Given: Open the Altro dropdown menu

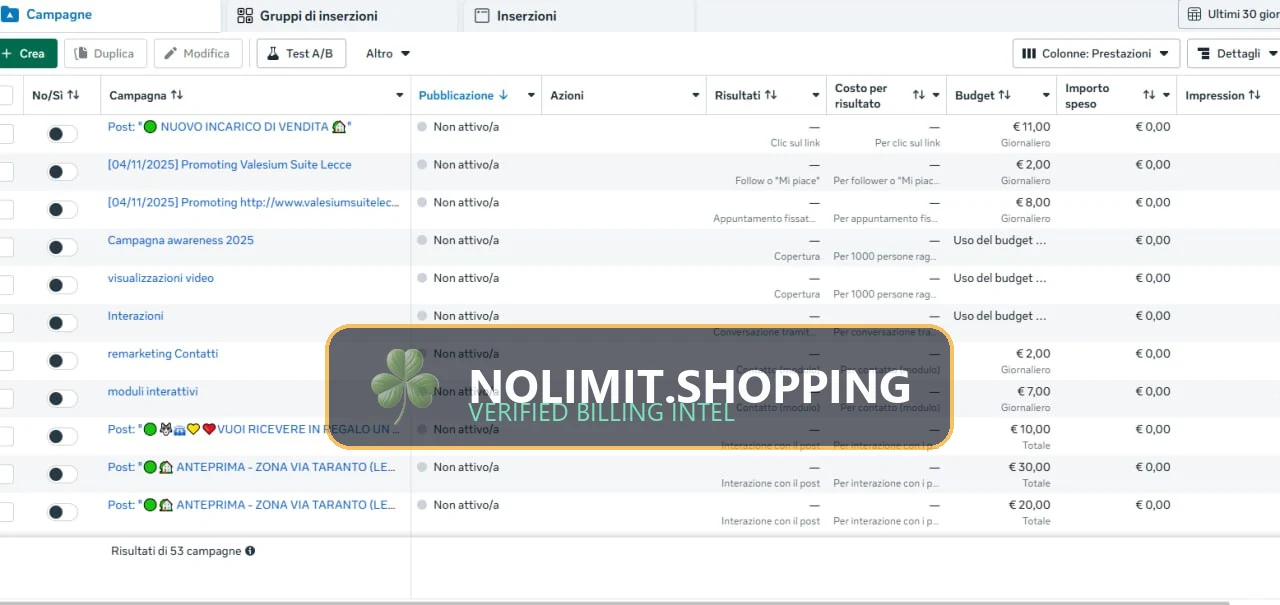Looking at the screenshot, I should point(388,54).
